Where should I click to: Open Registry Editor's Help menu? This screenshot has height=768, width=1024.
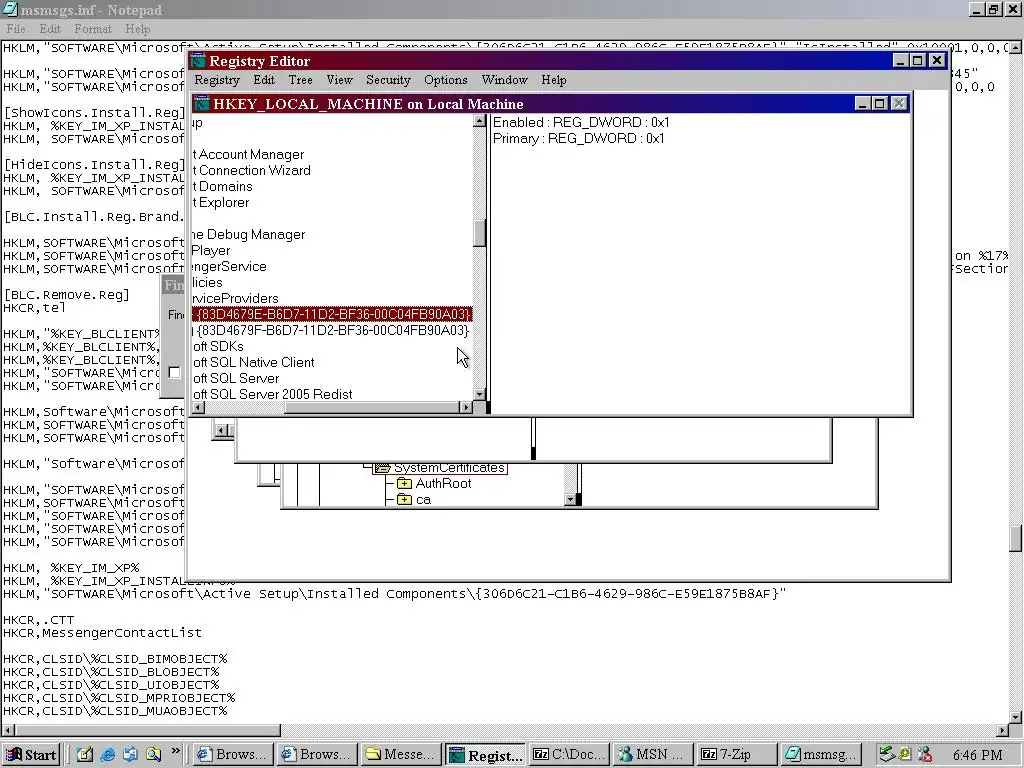pos(554,80)
